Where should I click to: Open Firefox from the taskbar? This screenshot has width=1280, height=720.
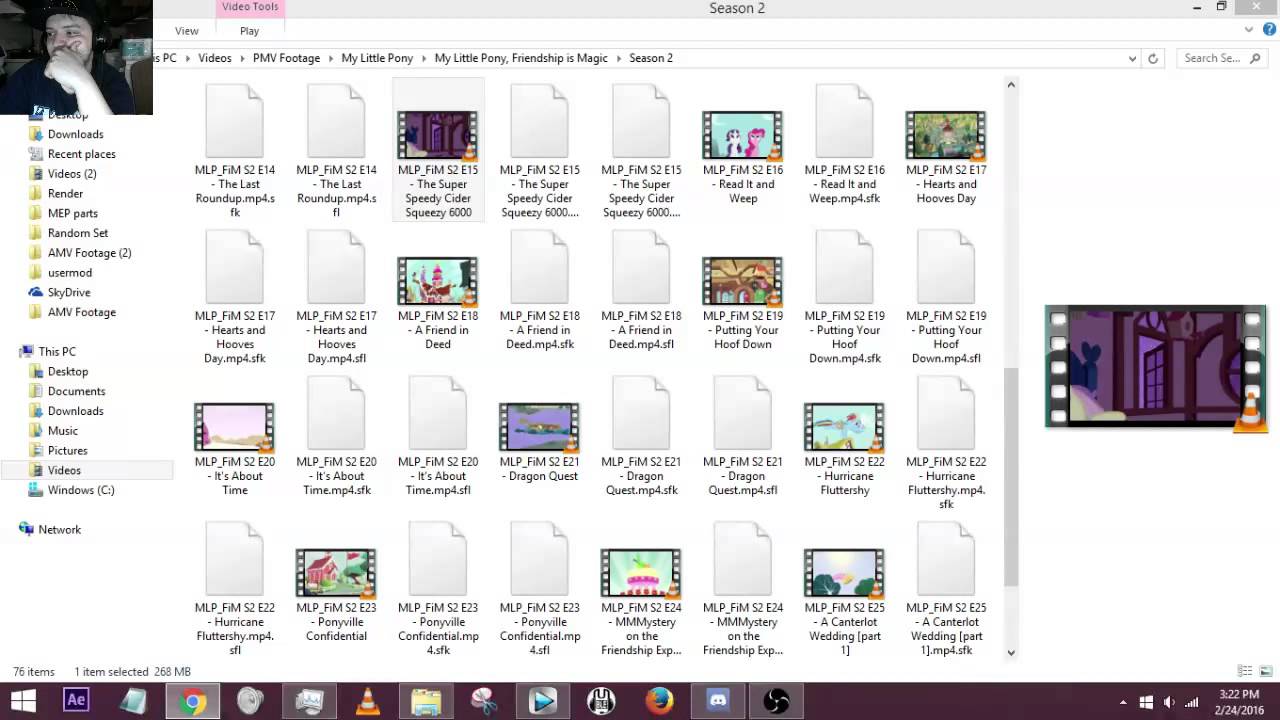tap(659, 701)
